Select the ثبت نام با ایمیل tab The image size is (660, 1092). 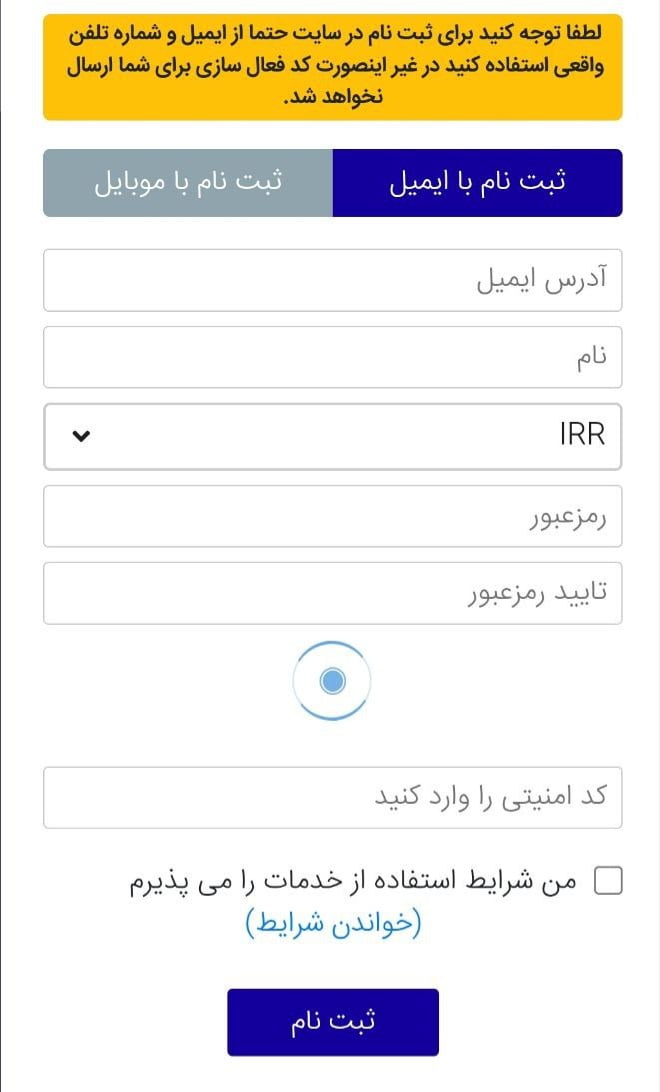478,182
